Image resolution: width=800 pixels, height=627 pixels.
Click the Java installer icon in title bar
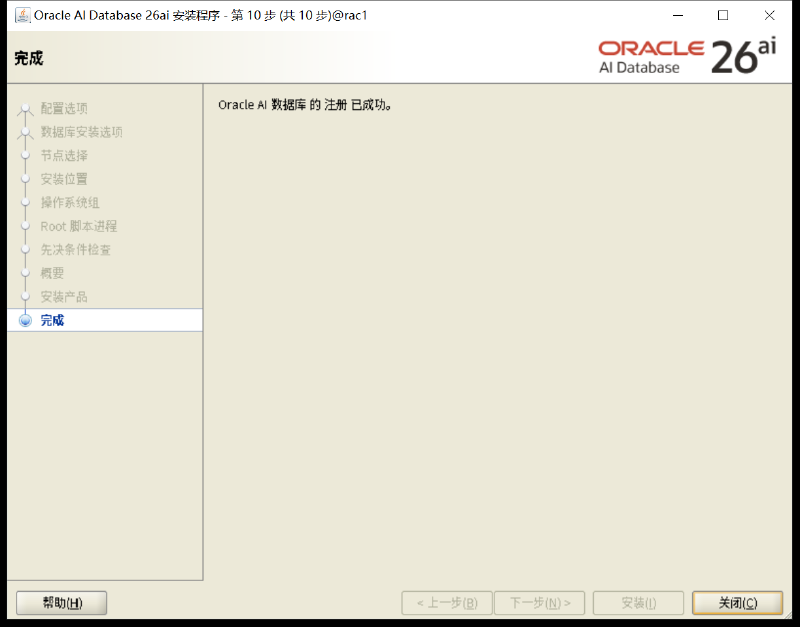click(22, 15)
